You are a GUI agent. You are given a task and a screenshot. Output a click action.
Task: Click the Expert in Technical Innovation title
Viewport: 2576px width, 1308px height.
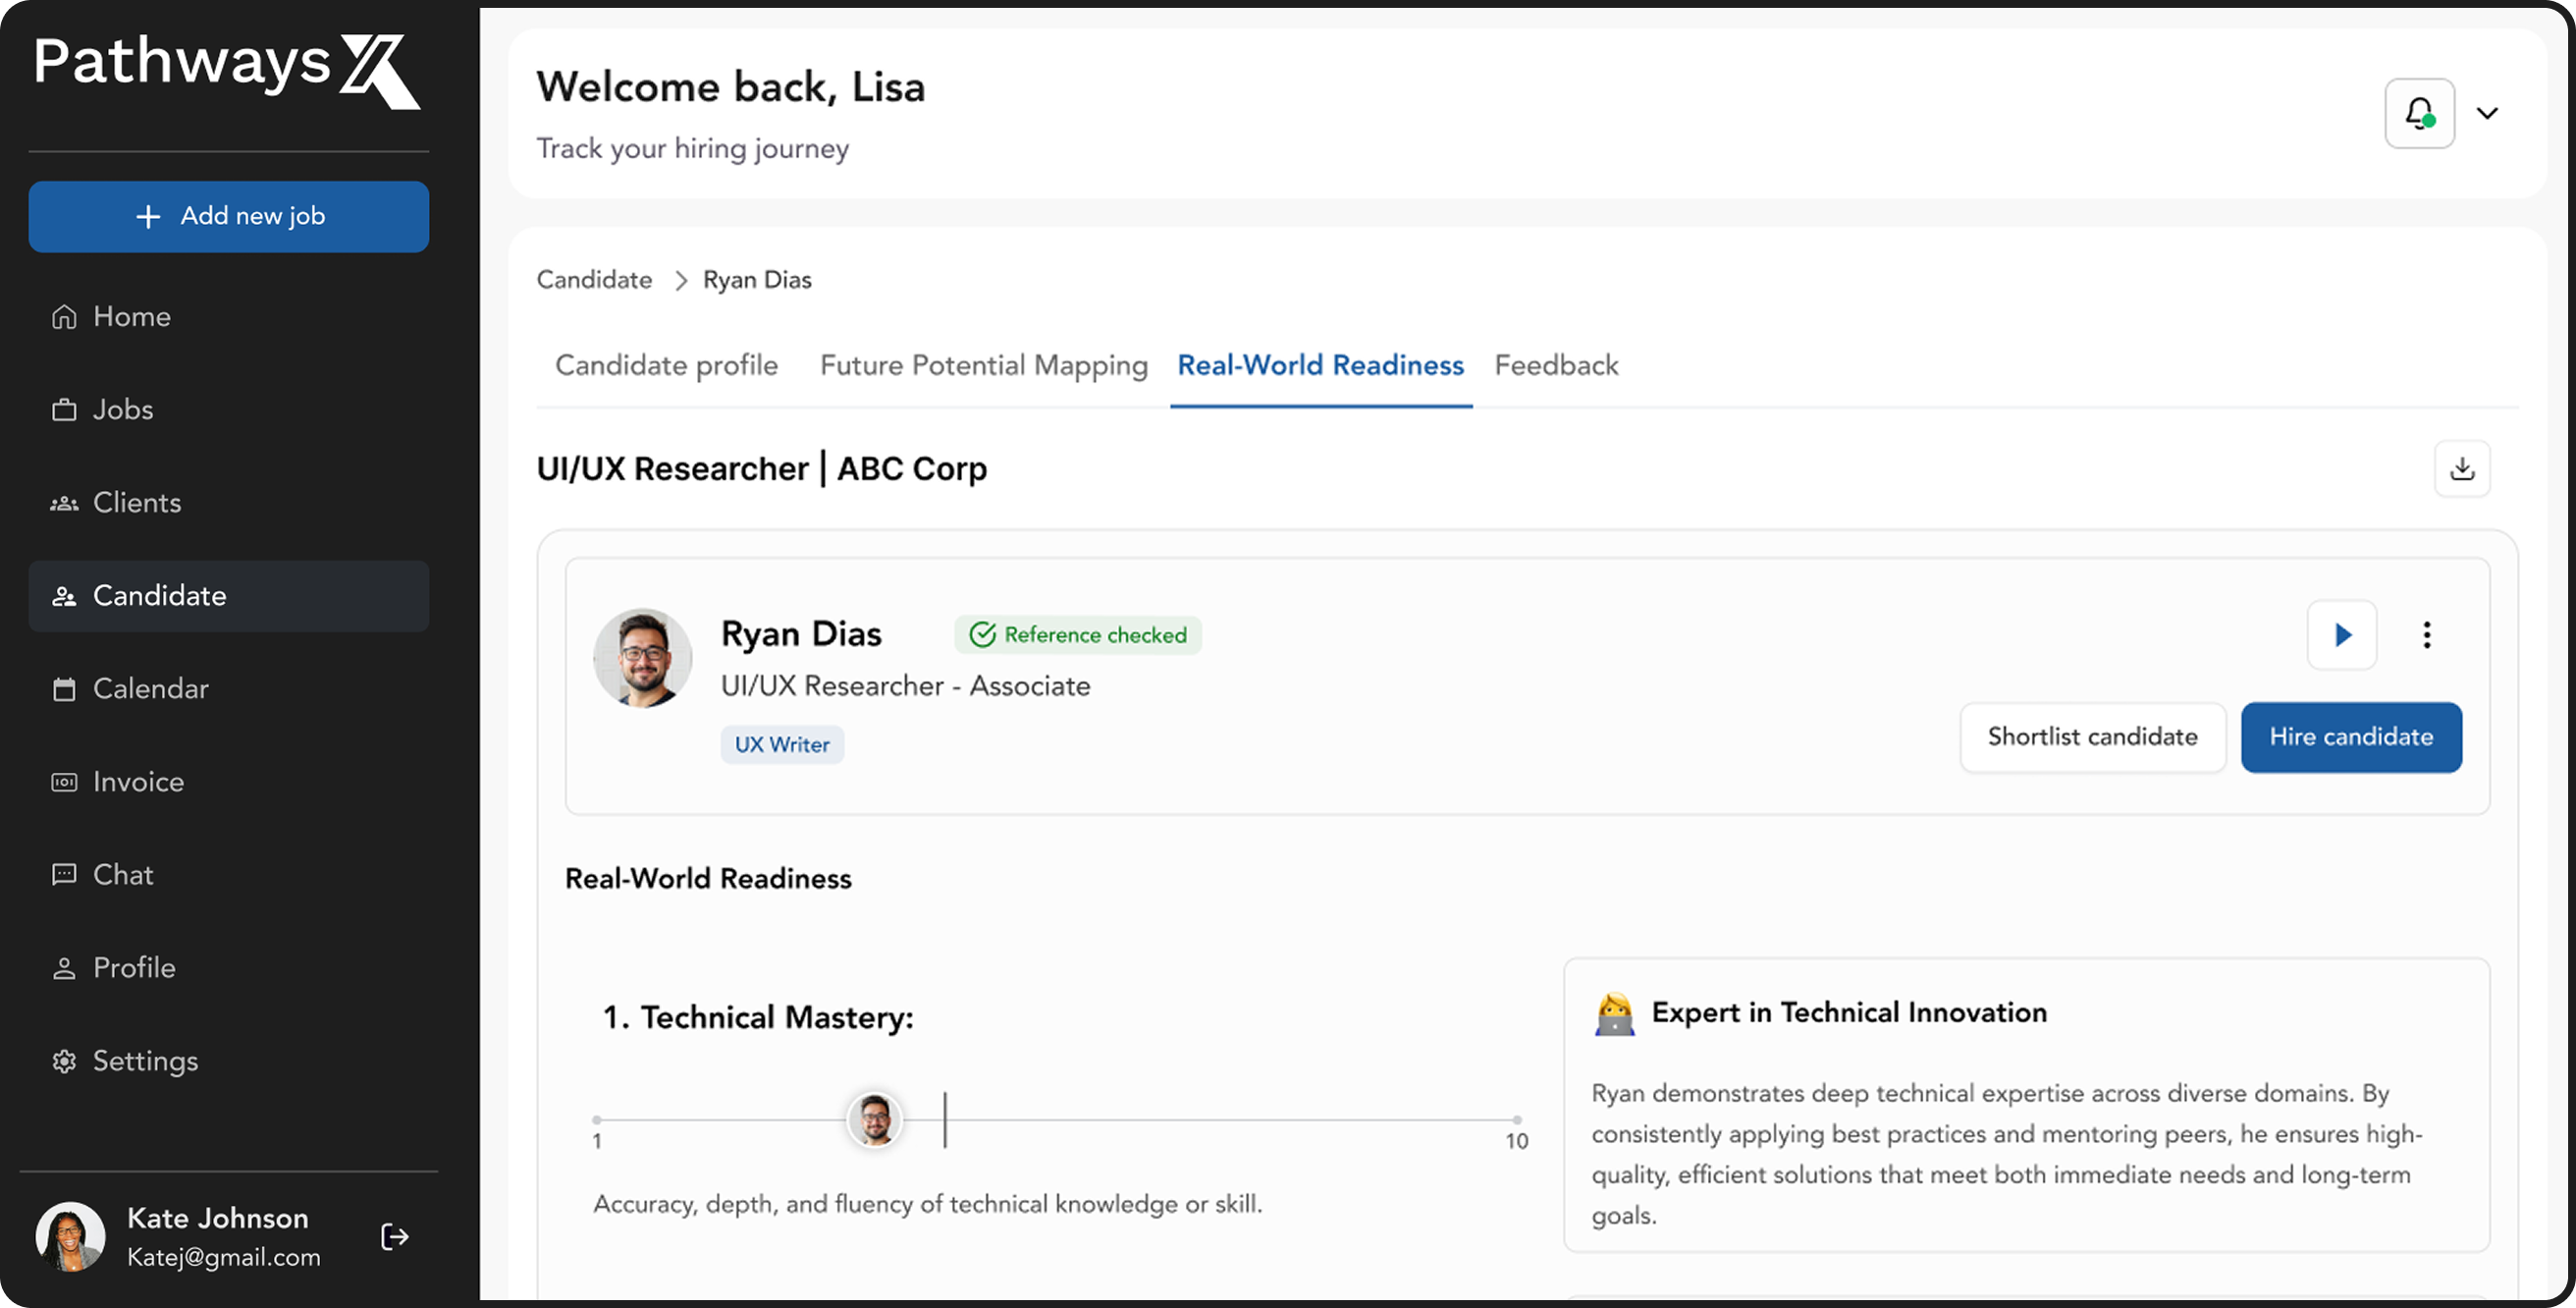[1849, 1013]
